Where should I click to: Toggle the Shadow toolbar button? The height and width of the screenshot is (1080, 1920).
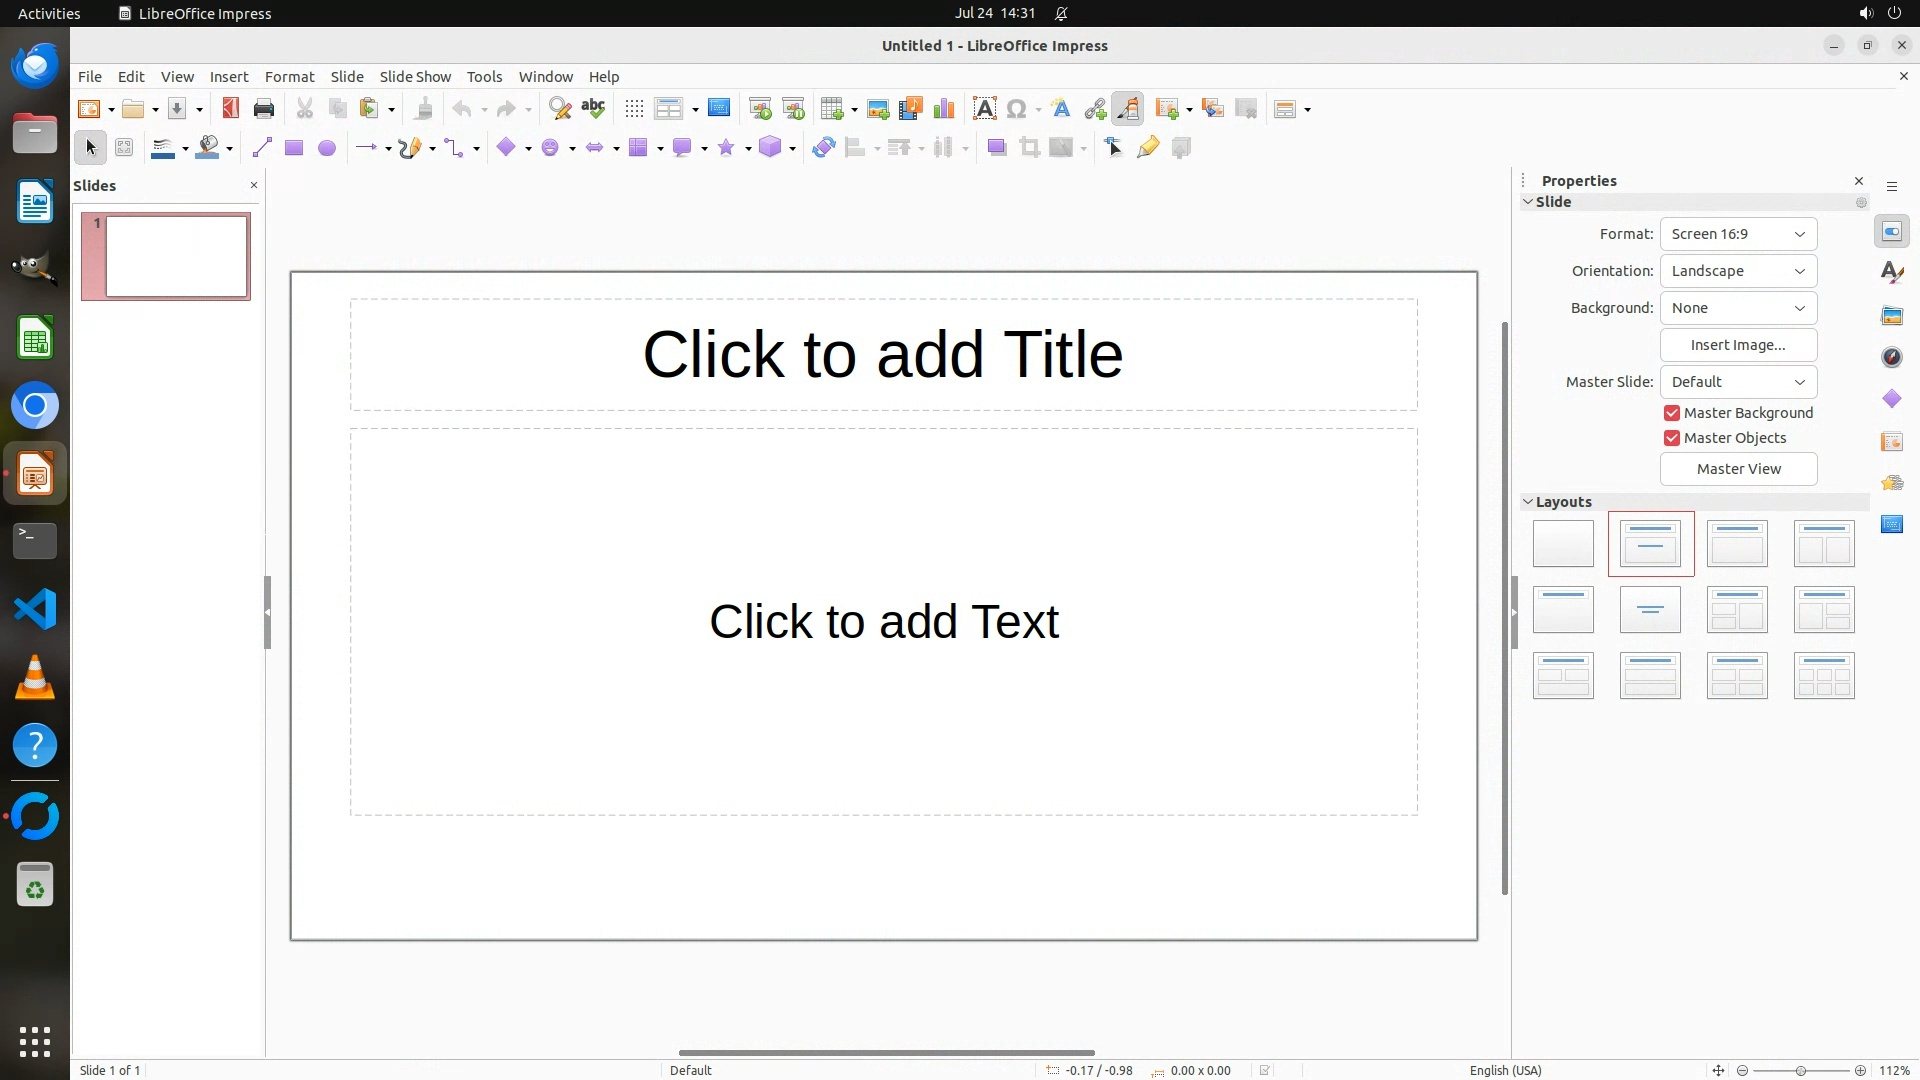[996, 148]
